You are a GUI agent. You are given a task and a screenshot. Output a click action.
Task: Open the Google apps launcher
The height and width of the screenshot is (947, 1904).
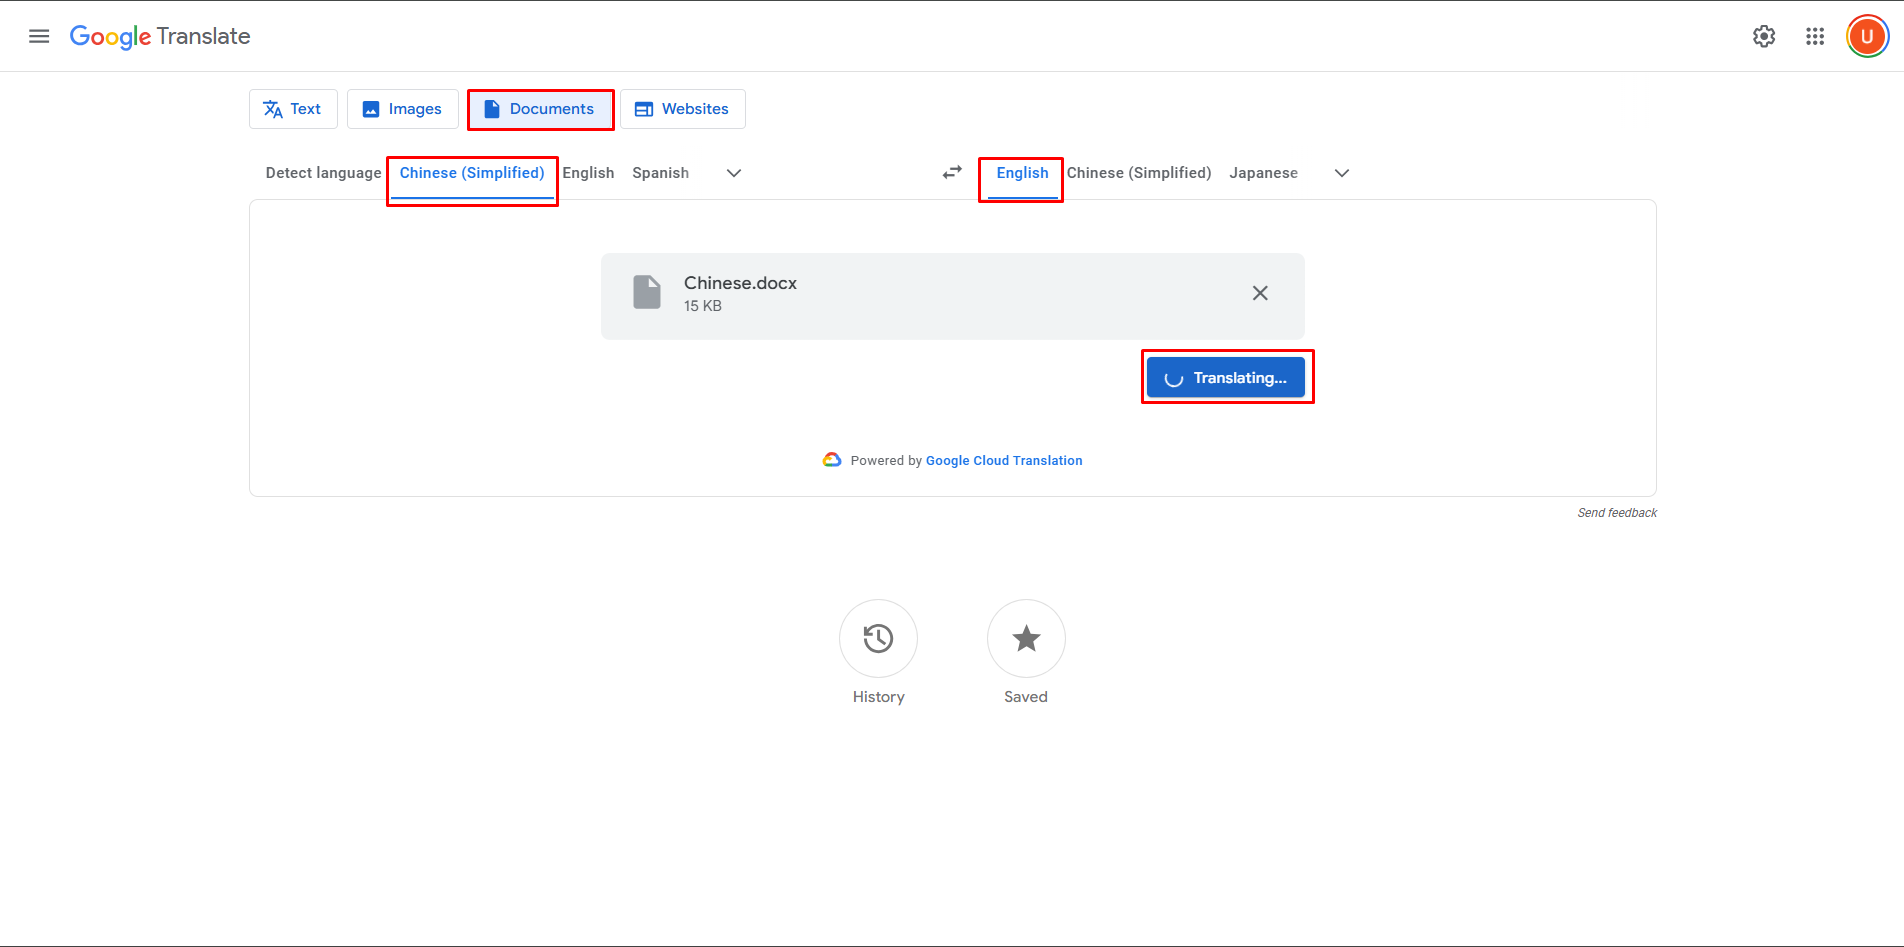click(1815, 36)
